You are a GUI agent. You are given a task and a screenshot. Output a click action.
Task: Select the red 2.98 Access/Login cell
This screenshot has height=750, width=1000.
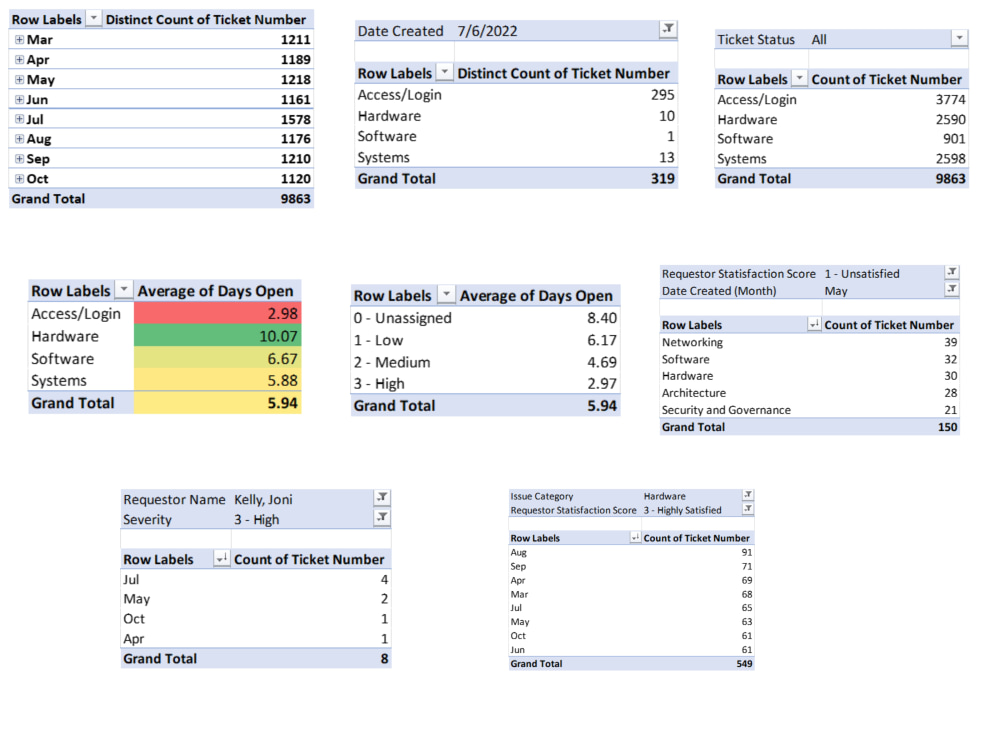pyautogui.click(x=217, y=313)
